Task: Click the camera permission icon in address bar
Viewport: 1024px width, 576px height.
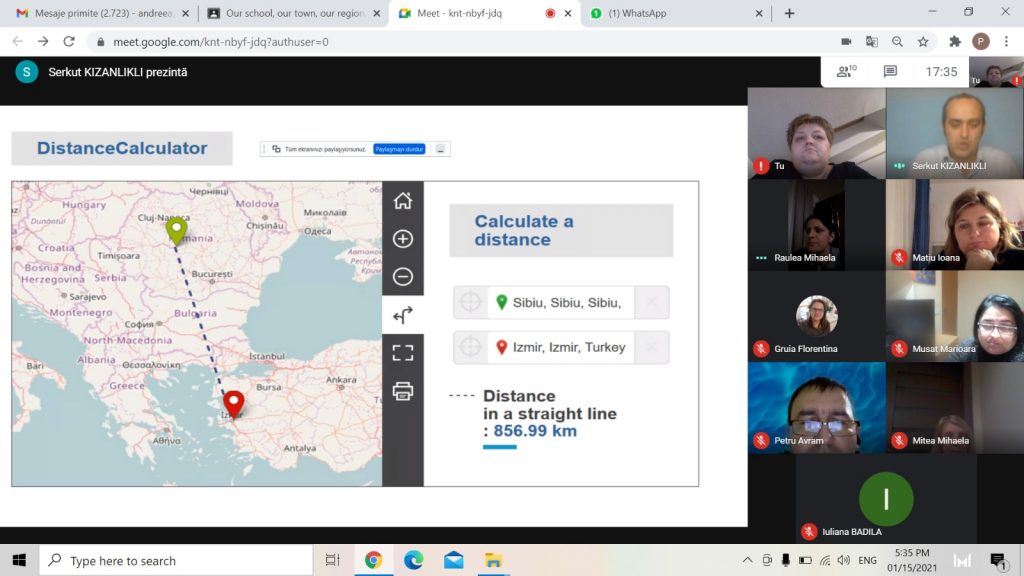Action: pyautogui.click(x=846, y=42)
